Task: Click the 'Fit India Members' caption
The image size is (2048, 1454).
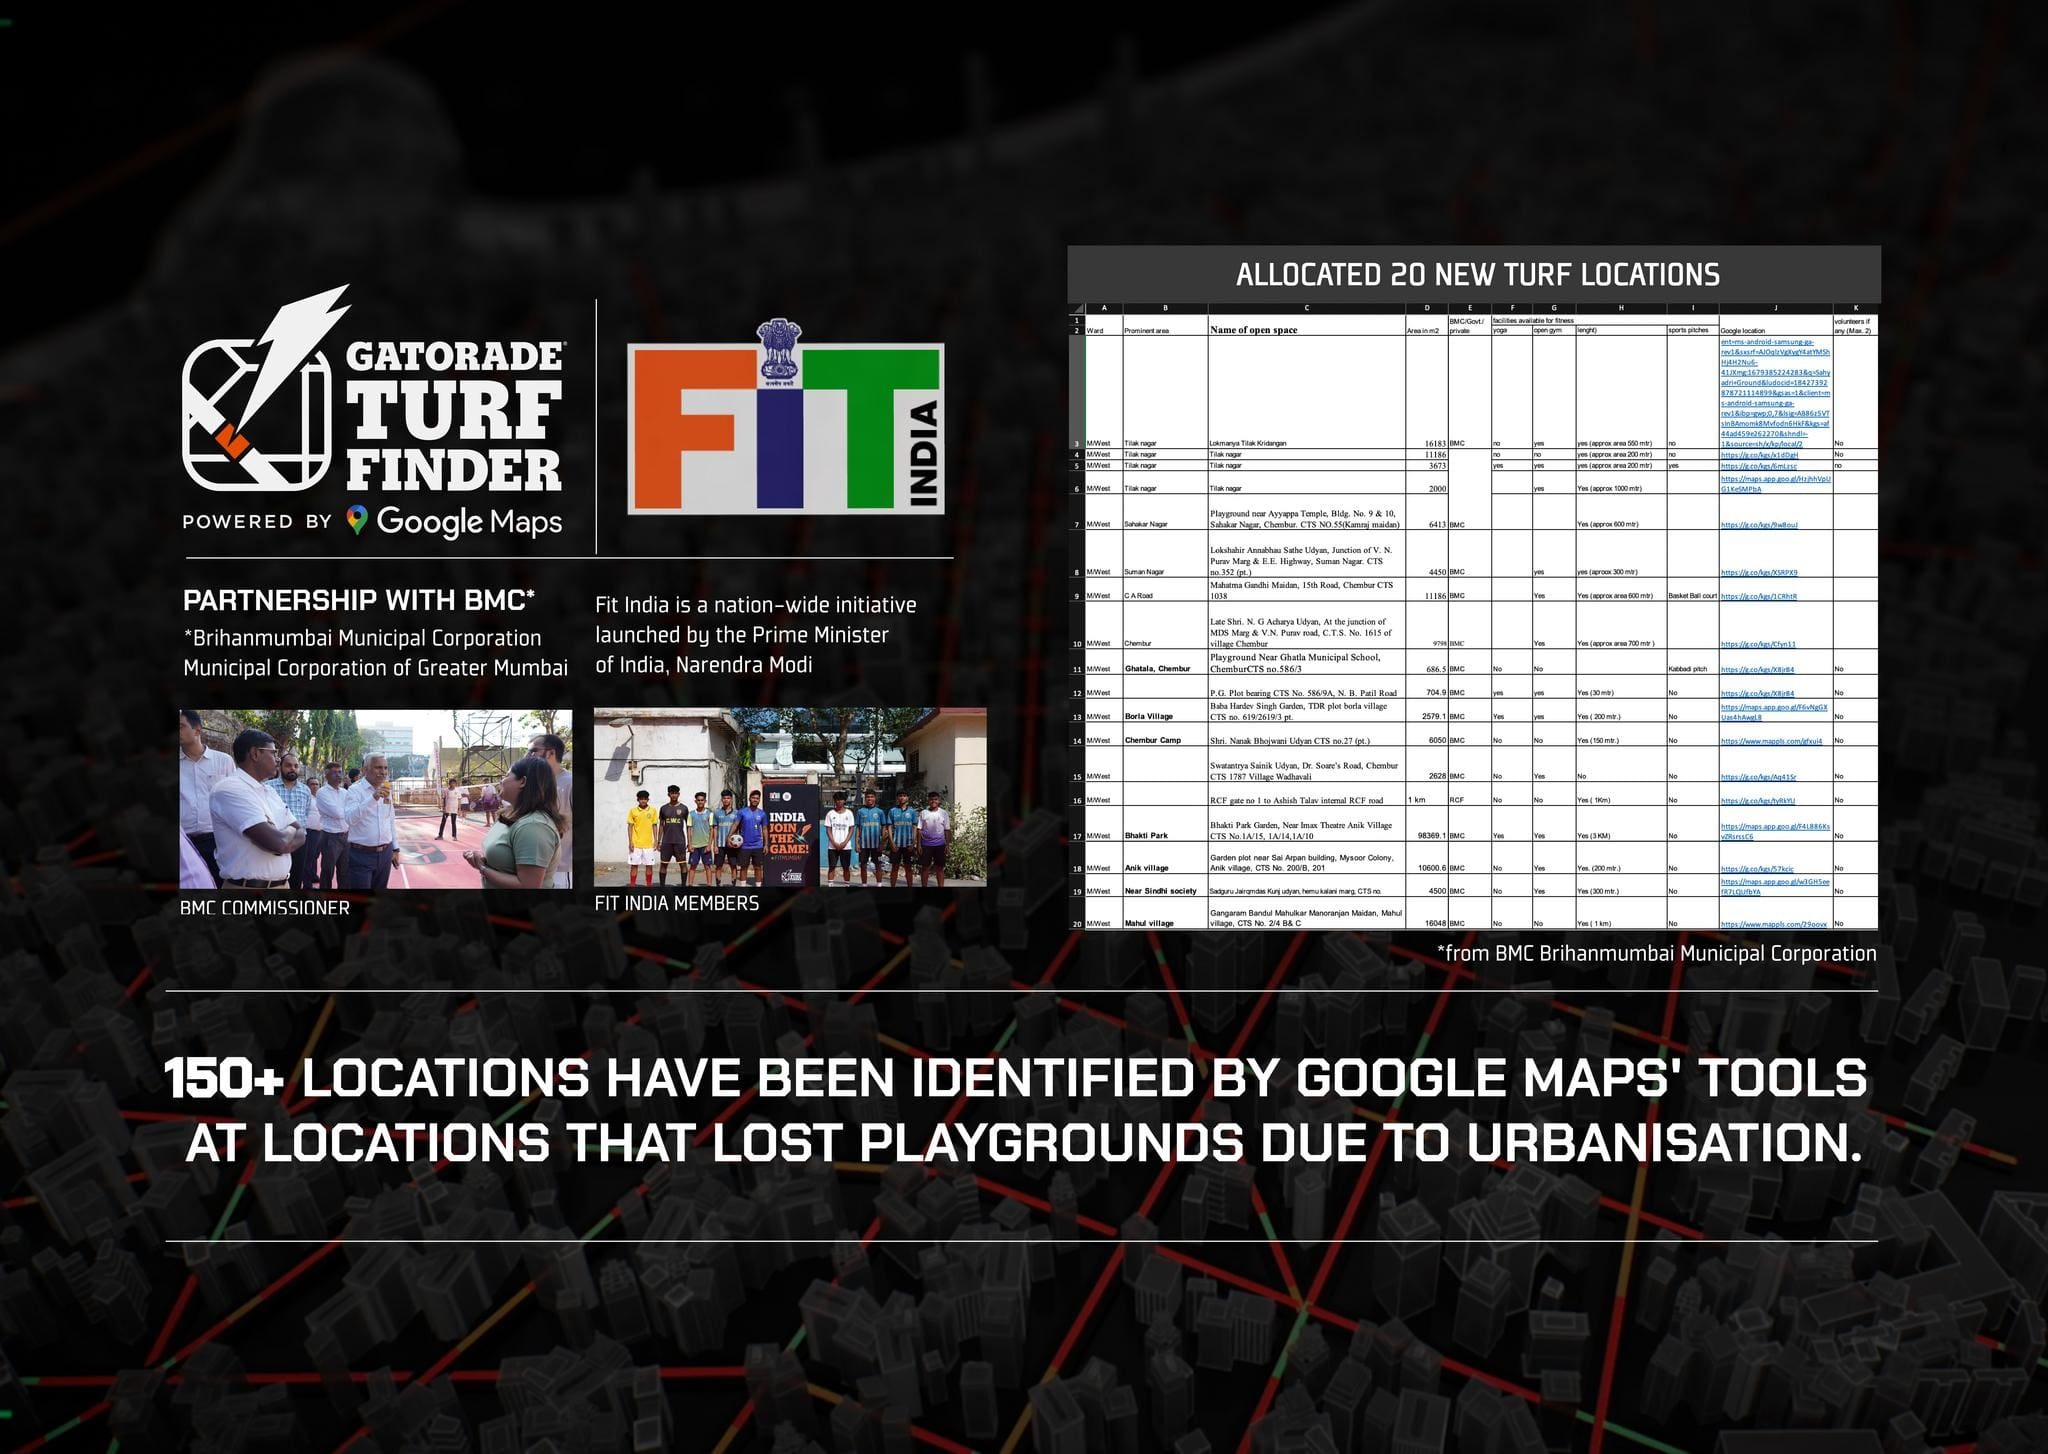Action: pyautogui.click(x=677, y=903)
